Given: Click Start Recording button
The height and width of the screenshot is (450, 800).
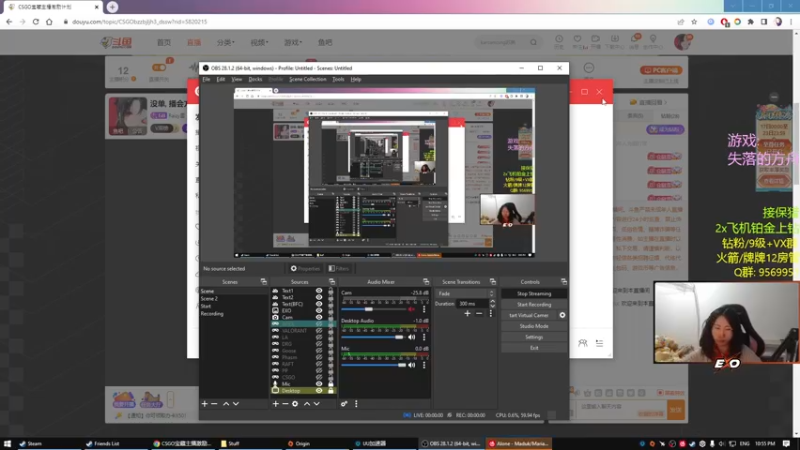Looking at the screenshot, I should point(534,305).
